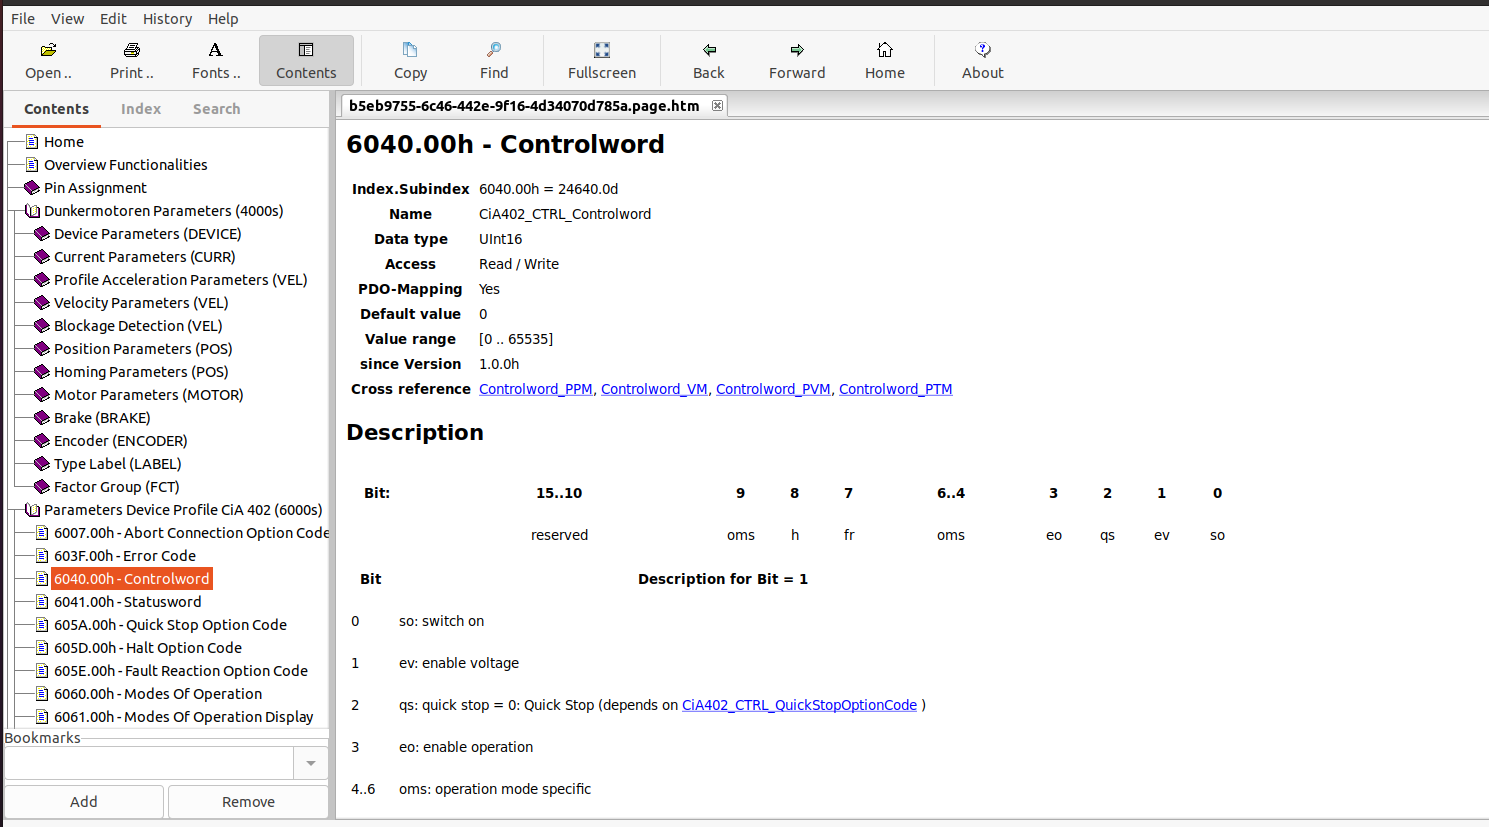Screen dimensions: 1489x827
Task: Close the b5eb9755 page tab
Action: 716,105
